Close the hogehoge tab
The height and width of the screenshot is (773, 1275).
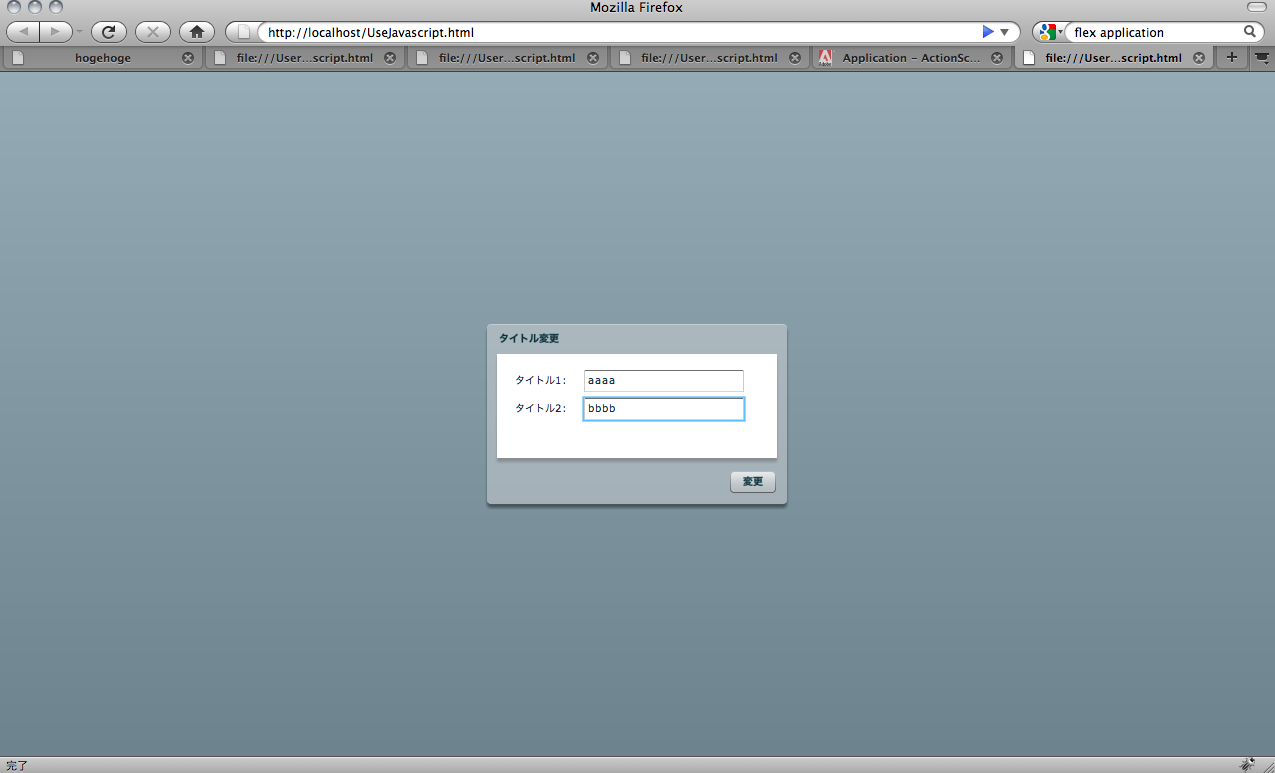click(x=188, y=58)
